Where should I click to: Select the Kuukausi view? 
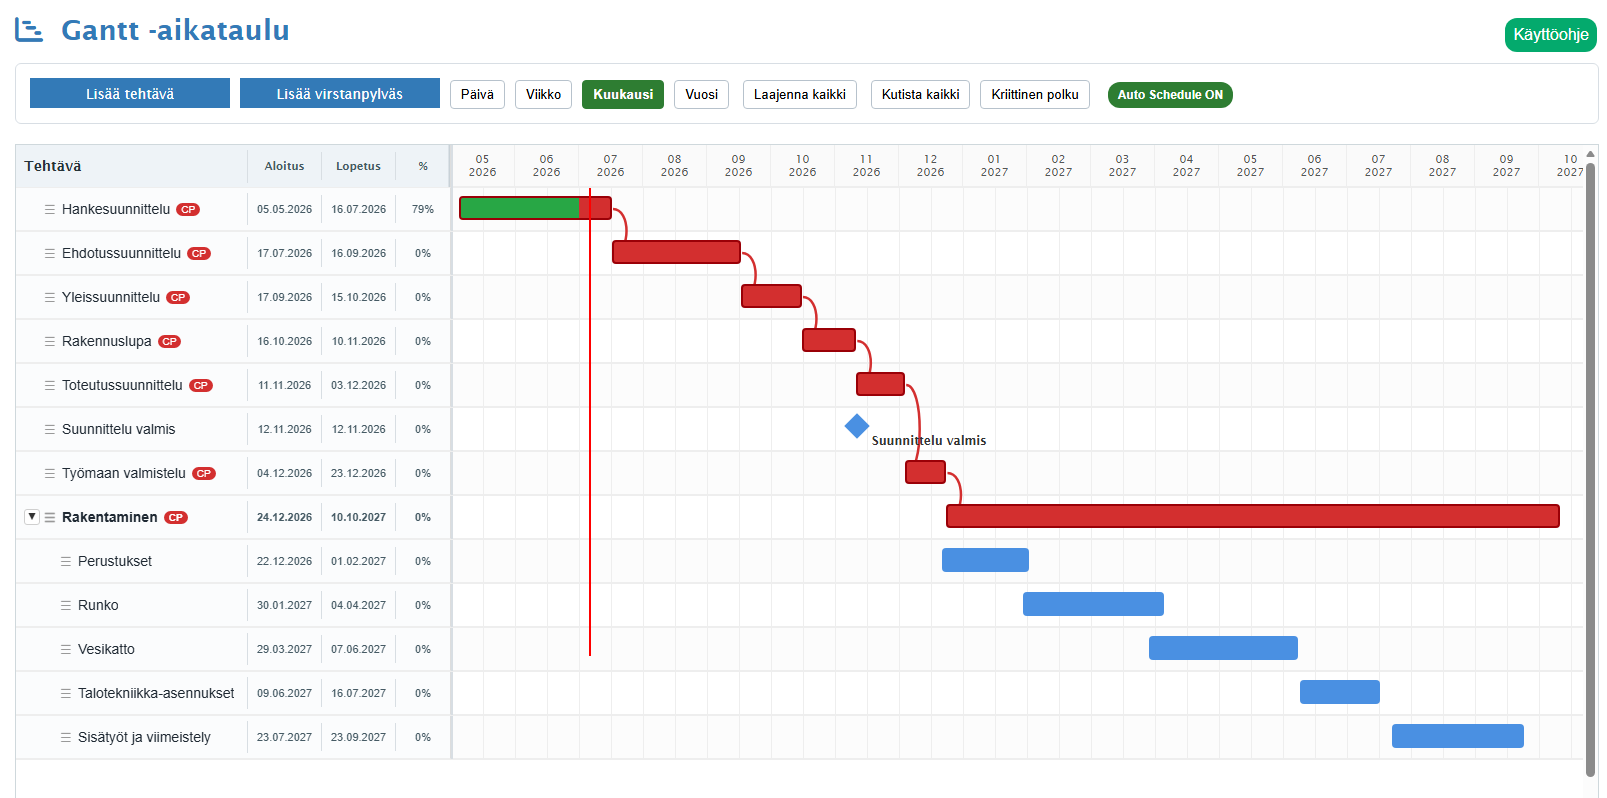(x=623, y=95)
